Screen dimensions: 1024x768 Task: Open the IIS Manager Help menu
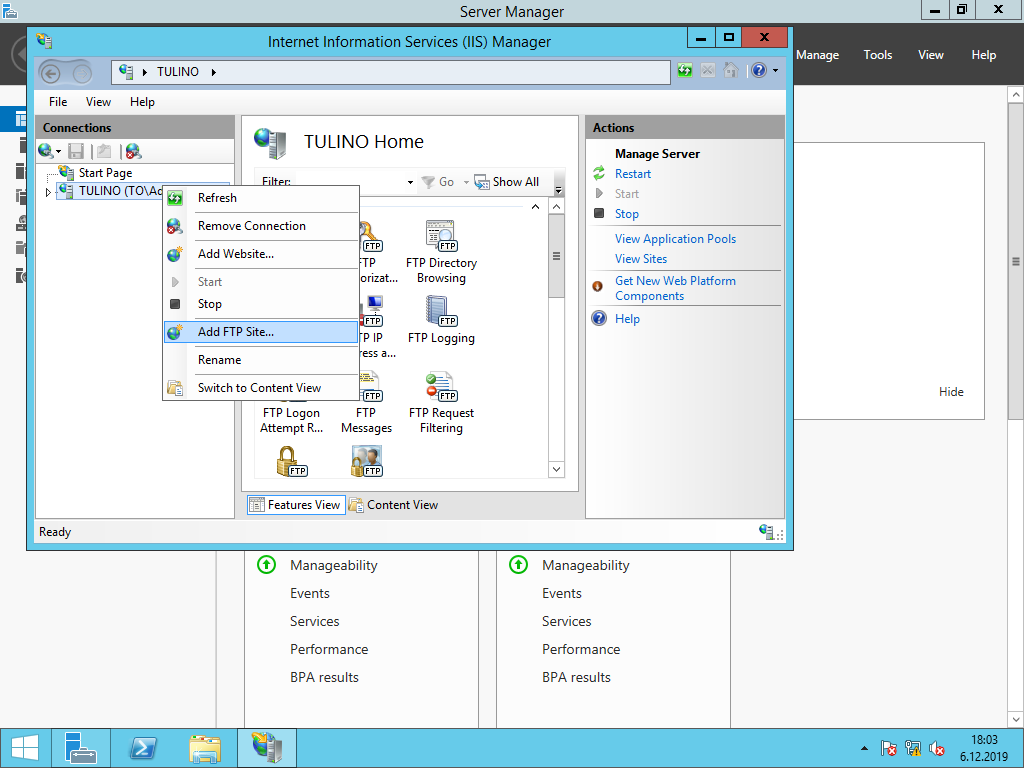pyautogui.click(x=142, y=102)
